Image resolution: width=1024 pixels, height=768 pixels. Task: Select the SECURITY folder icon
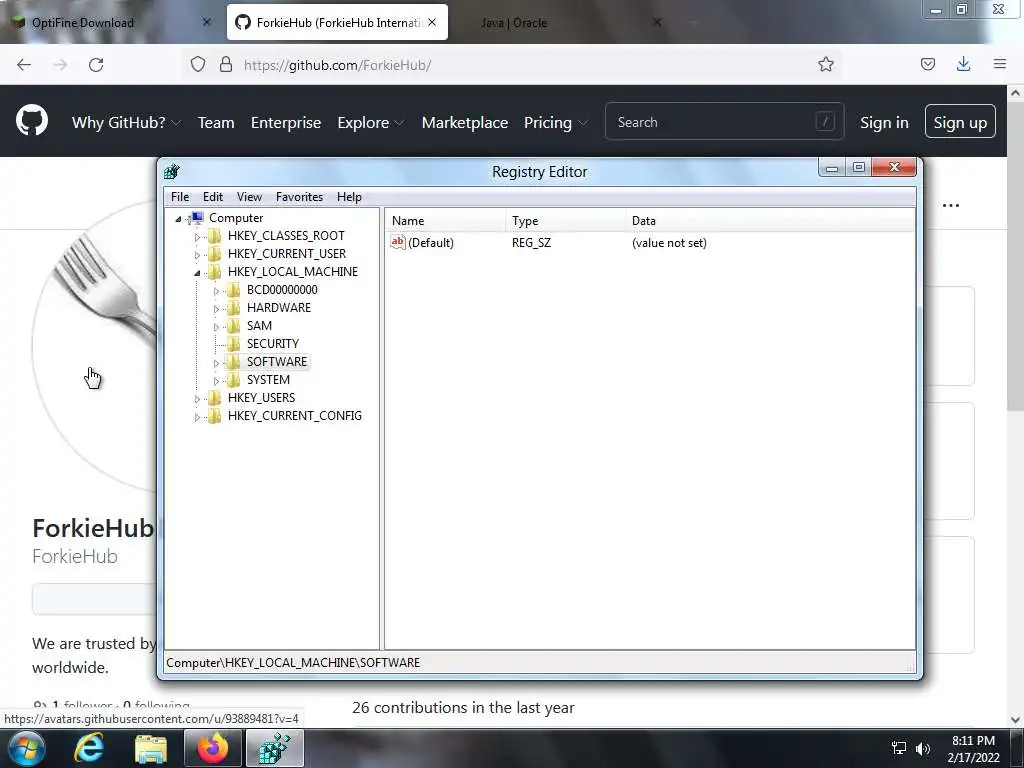tap(233, 344)
